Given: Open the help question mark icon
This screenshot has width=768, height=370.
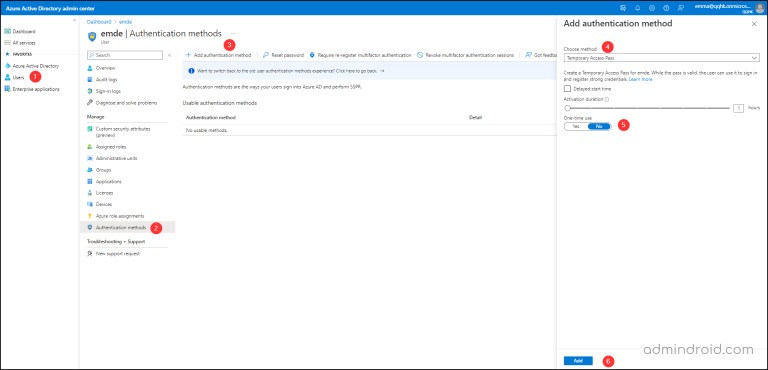Looking at the screenshot, I should (x=666, y=8).
